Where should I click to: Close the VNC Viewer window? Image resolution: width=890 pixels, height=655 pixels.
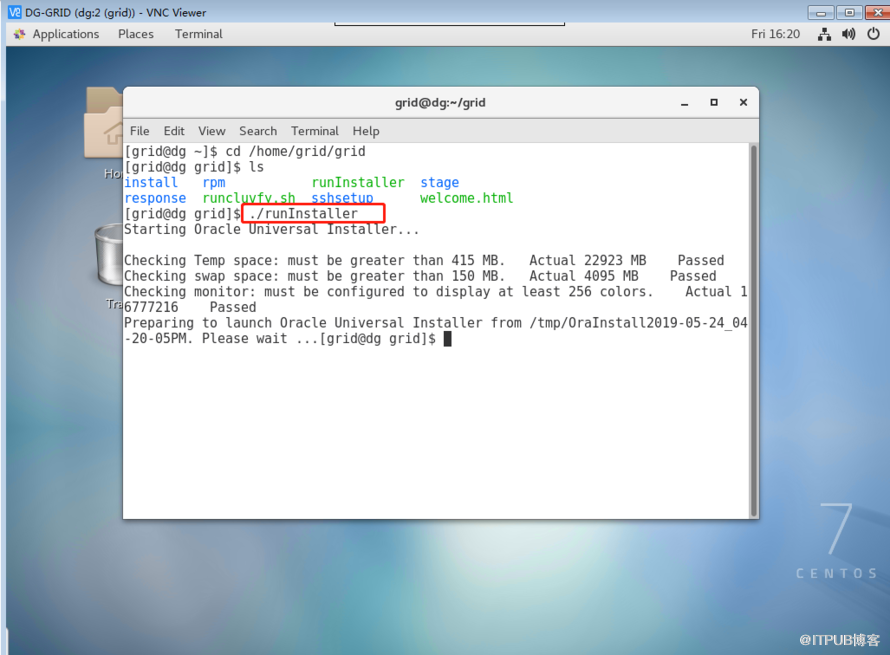(x=877, y=12)
